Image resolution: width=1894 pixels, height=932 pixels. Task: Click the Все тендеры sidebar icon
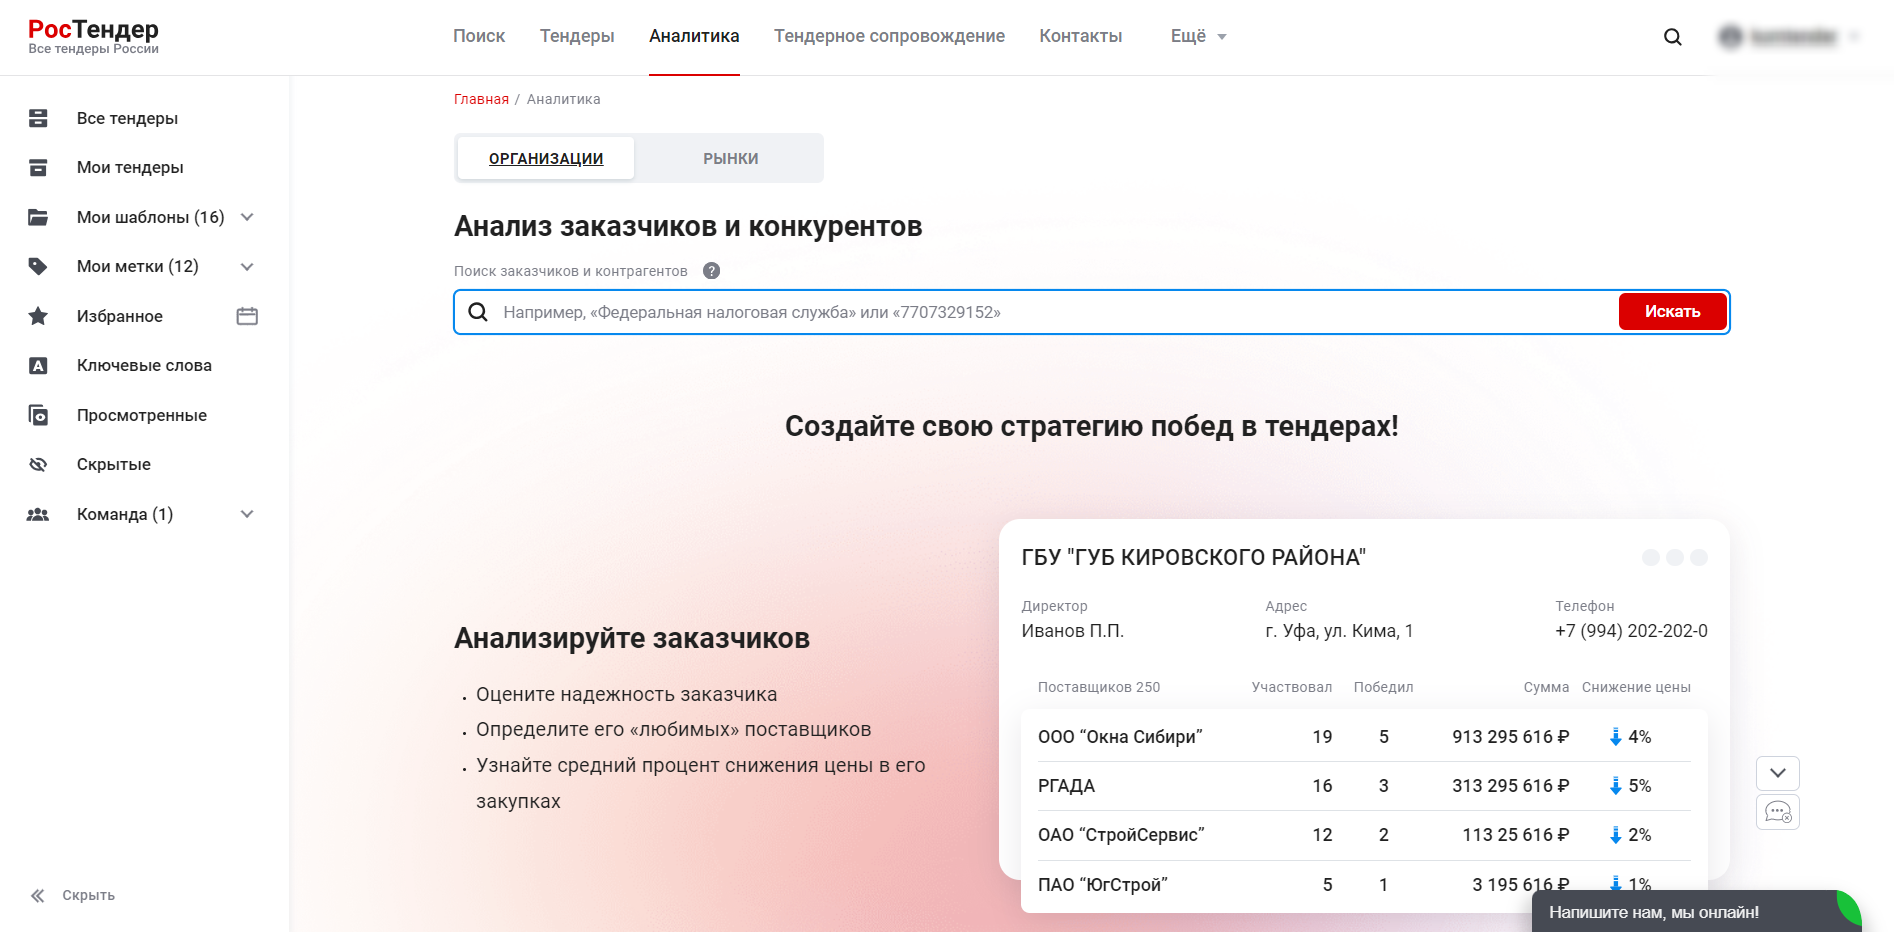click(38, 118)
